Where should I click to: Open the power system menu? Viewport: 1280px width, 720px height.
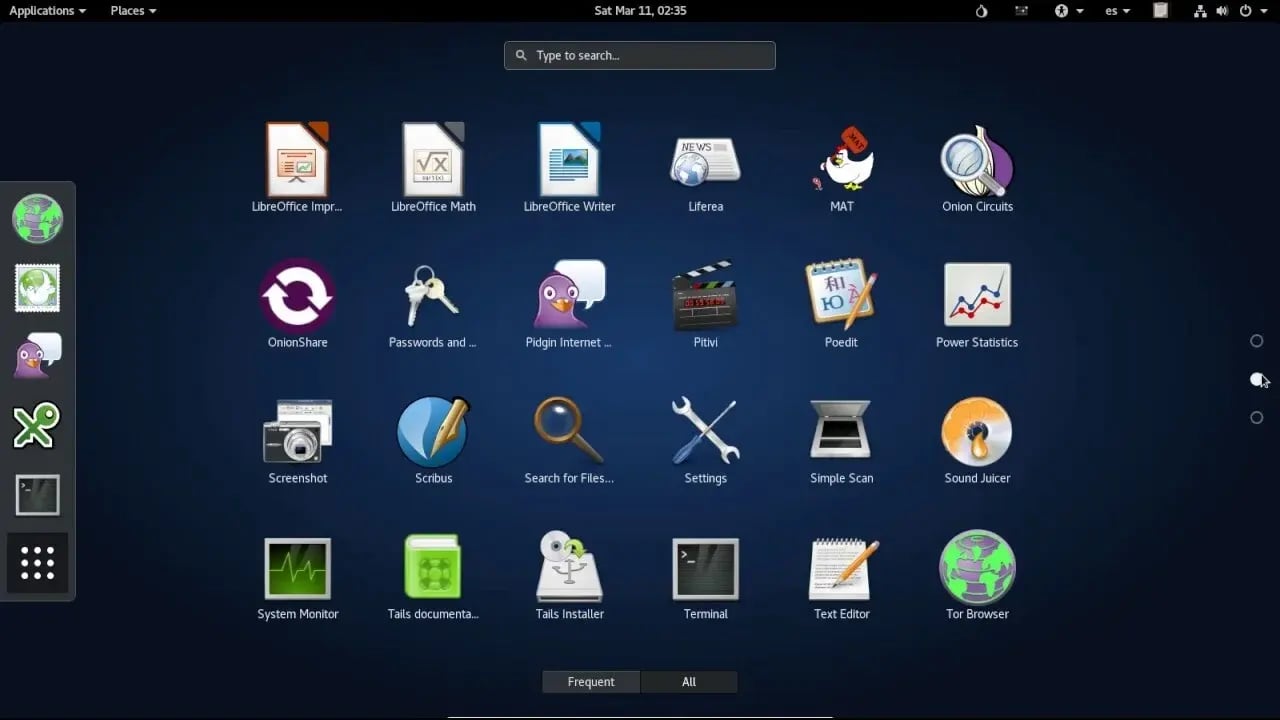(x=1251, y=11)
